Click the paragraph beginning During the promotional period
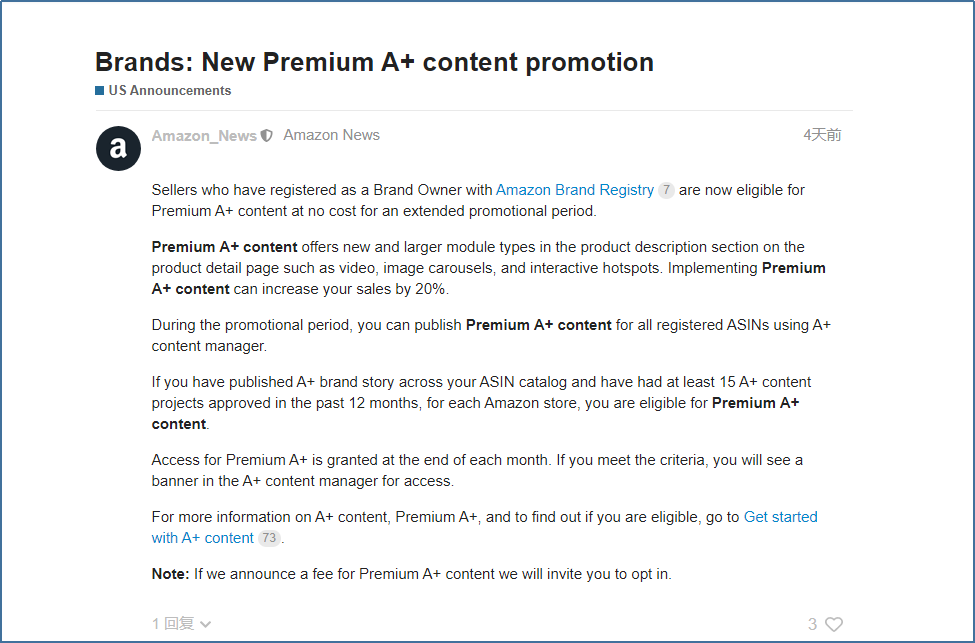 (490, 335)
